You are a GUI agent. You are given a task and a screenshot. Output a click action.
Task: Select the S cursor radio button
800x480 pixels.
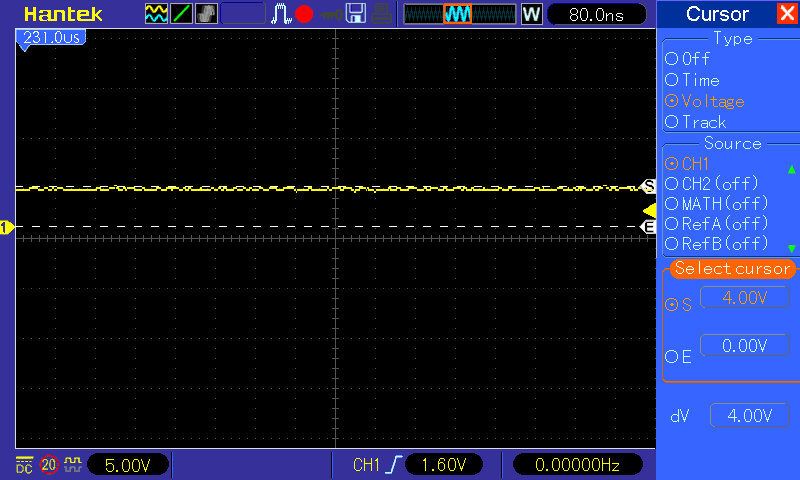pos(671,305)
